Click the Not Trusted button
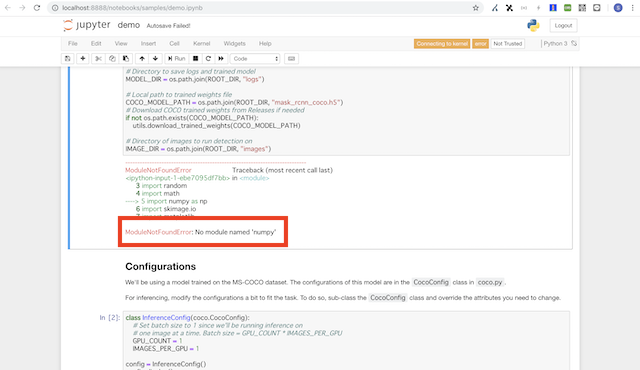The width and height of the screenshot is (640, 370). tap(507, 44)
